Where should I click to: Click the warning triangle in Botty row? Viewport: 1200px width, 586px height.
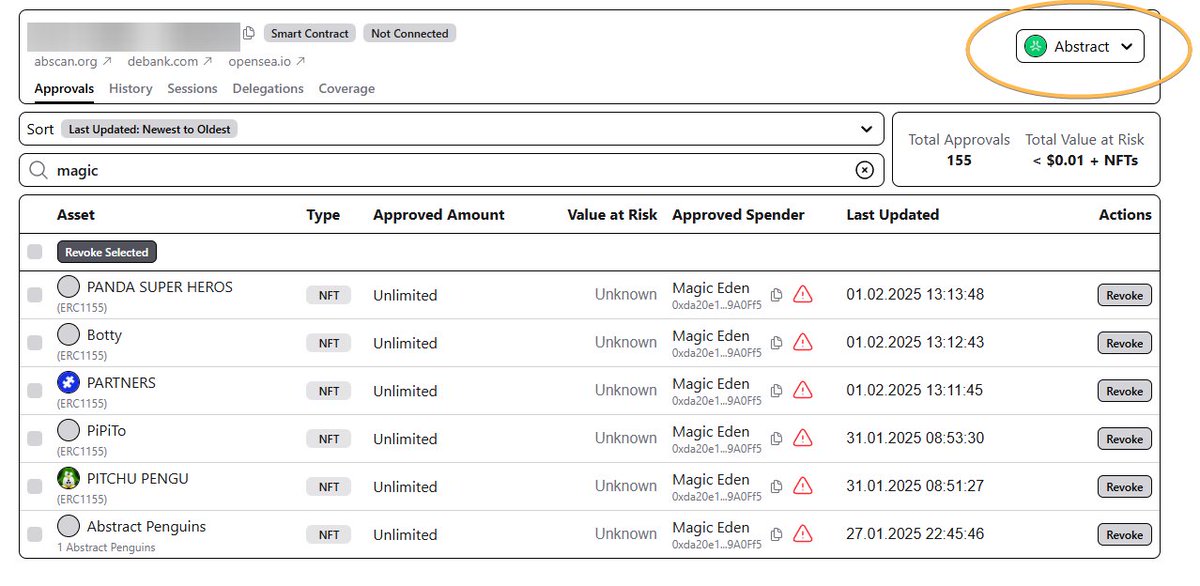pyautogui.click(x=802, y=343)
